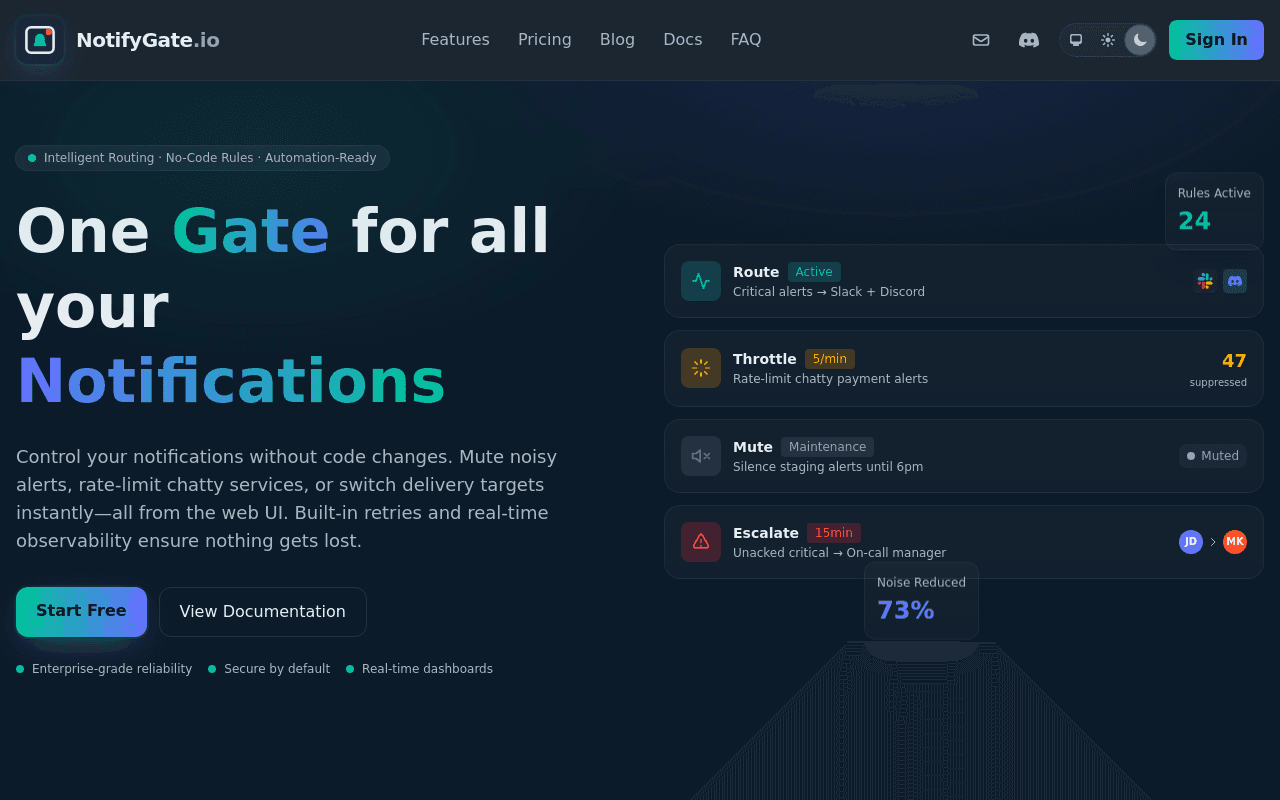
Task: Click the Rules Active 24 card
Action: [1214, 211]
